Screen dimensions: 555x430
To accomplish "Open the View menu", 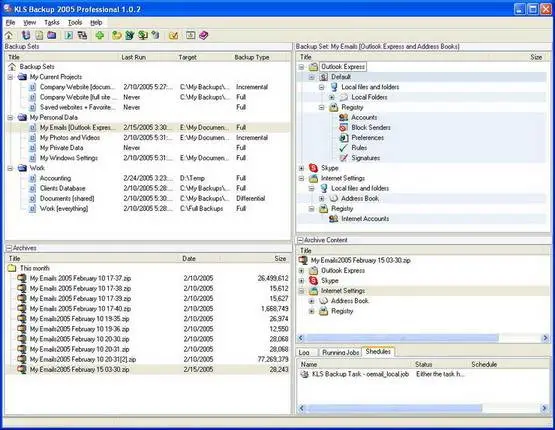I will [29, 22].
